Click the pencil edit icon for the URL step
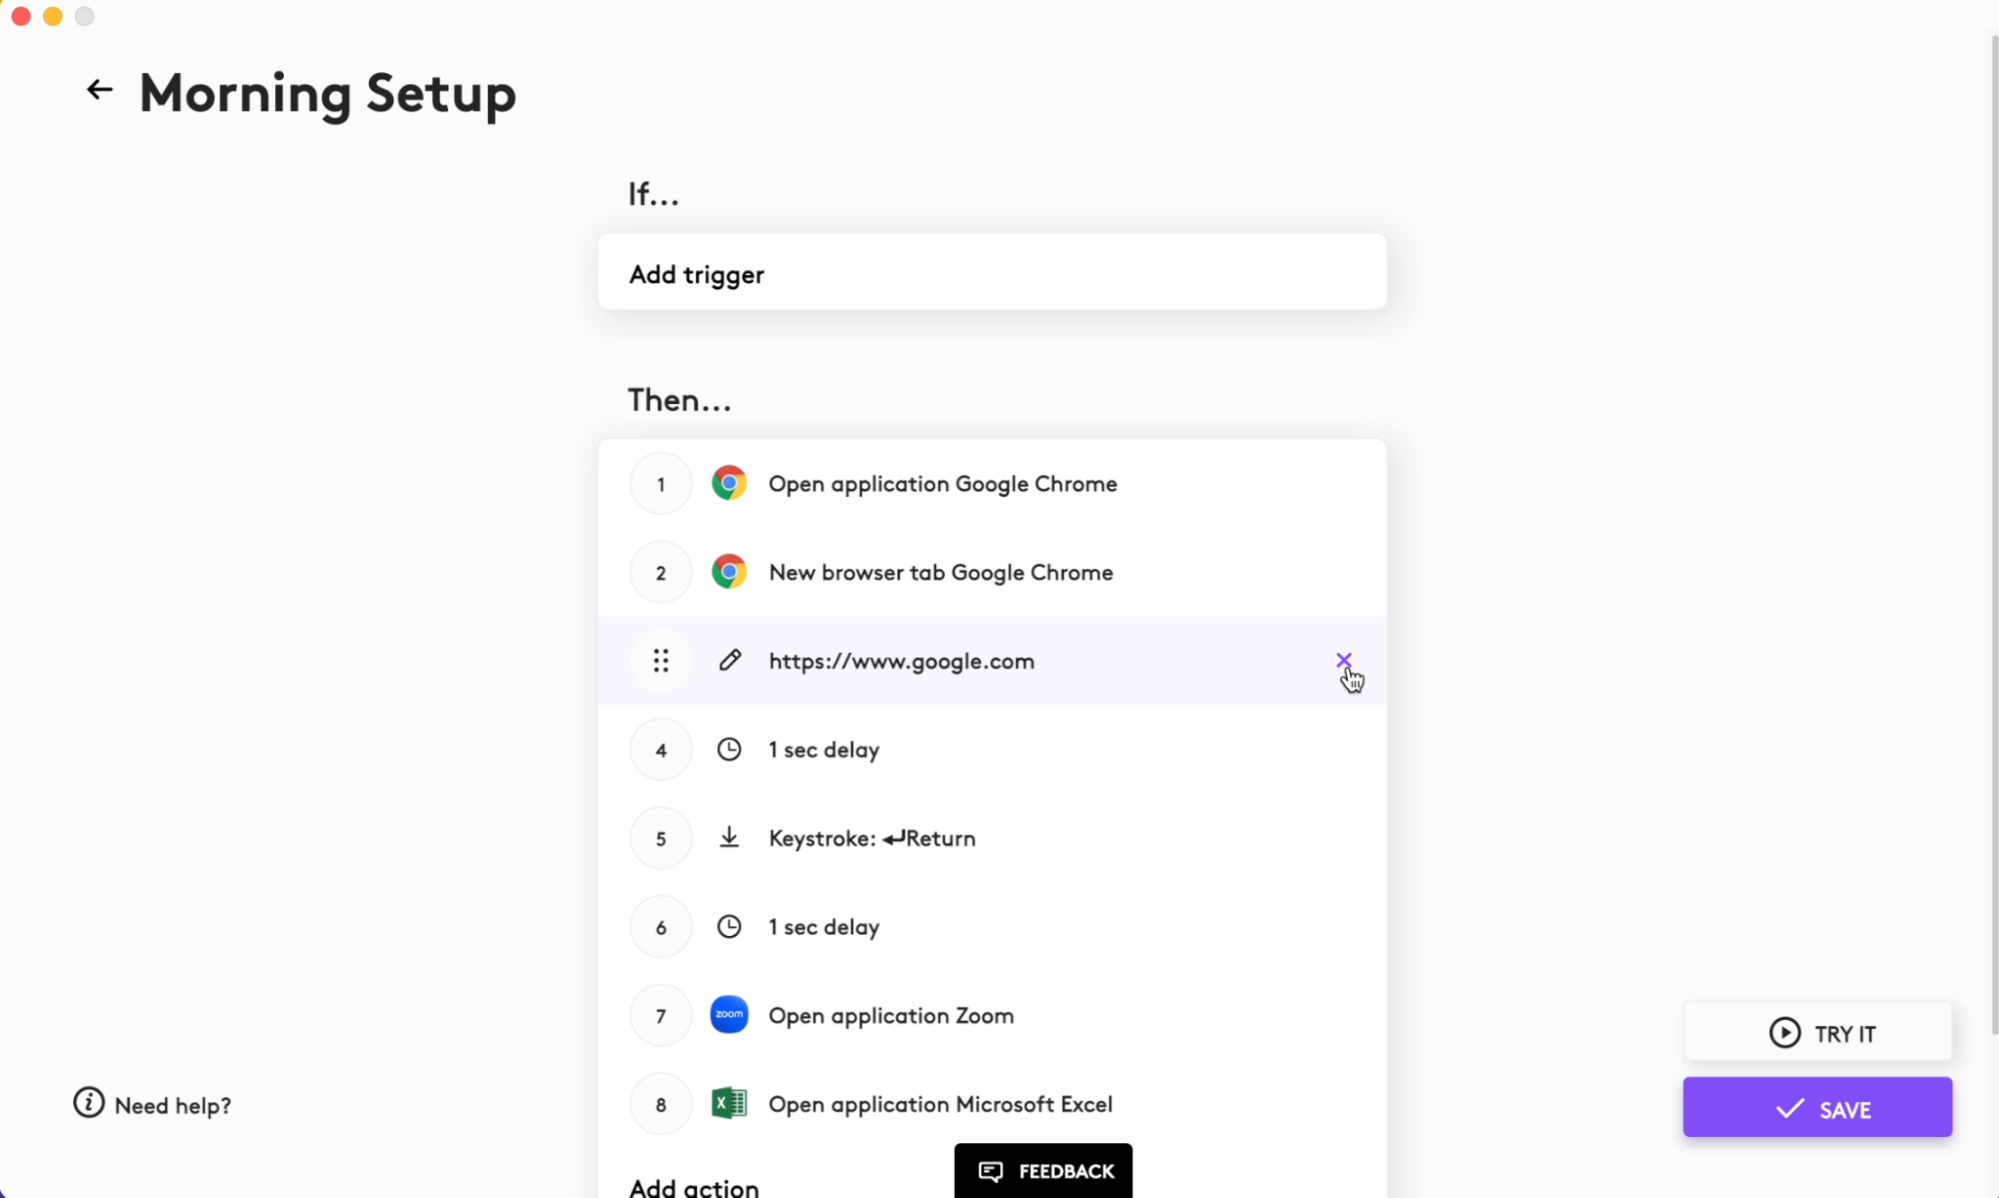The height and width of the screenshot is (1198, 1999). [x=730, y=660]
